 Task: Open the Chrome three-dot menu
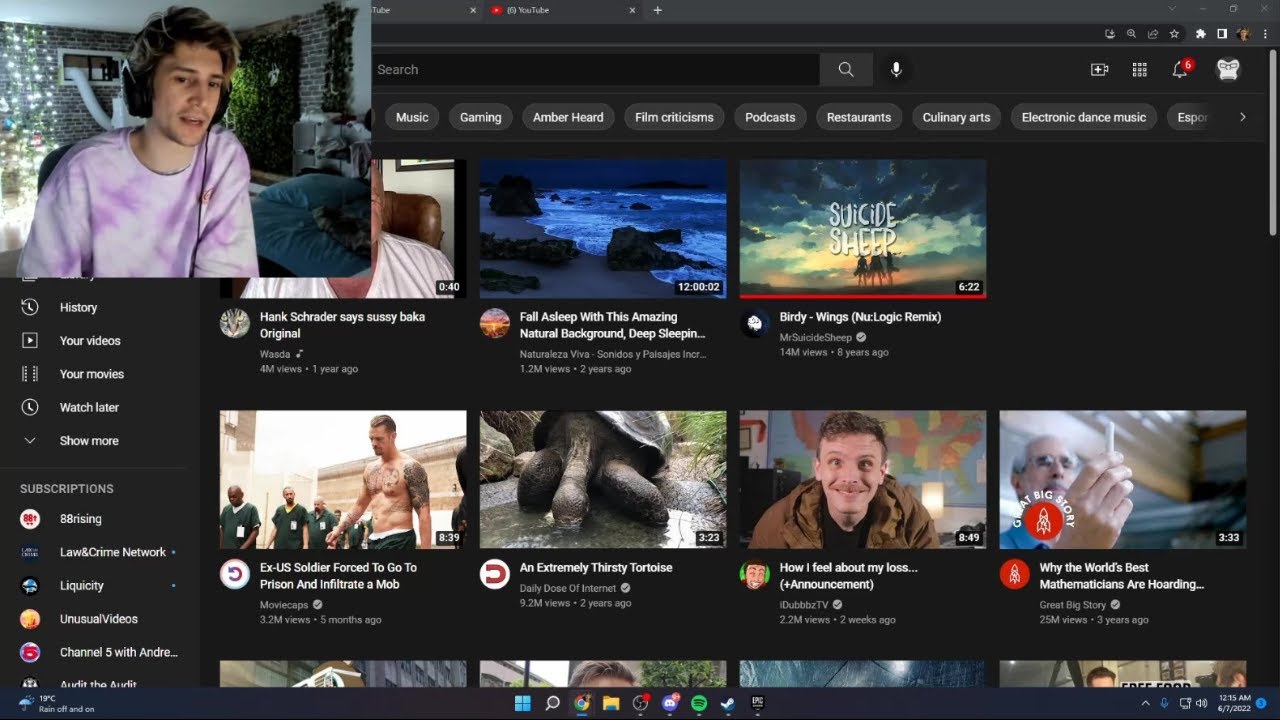point(1265,33)
